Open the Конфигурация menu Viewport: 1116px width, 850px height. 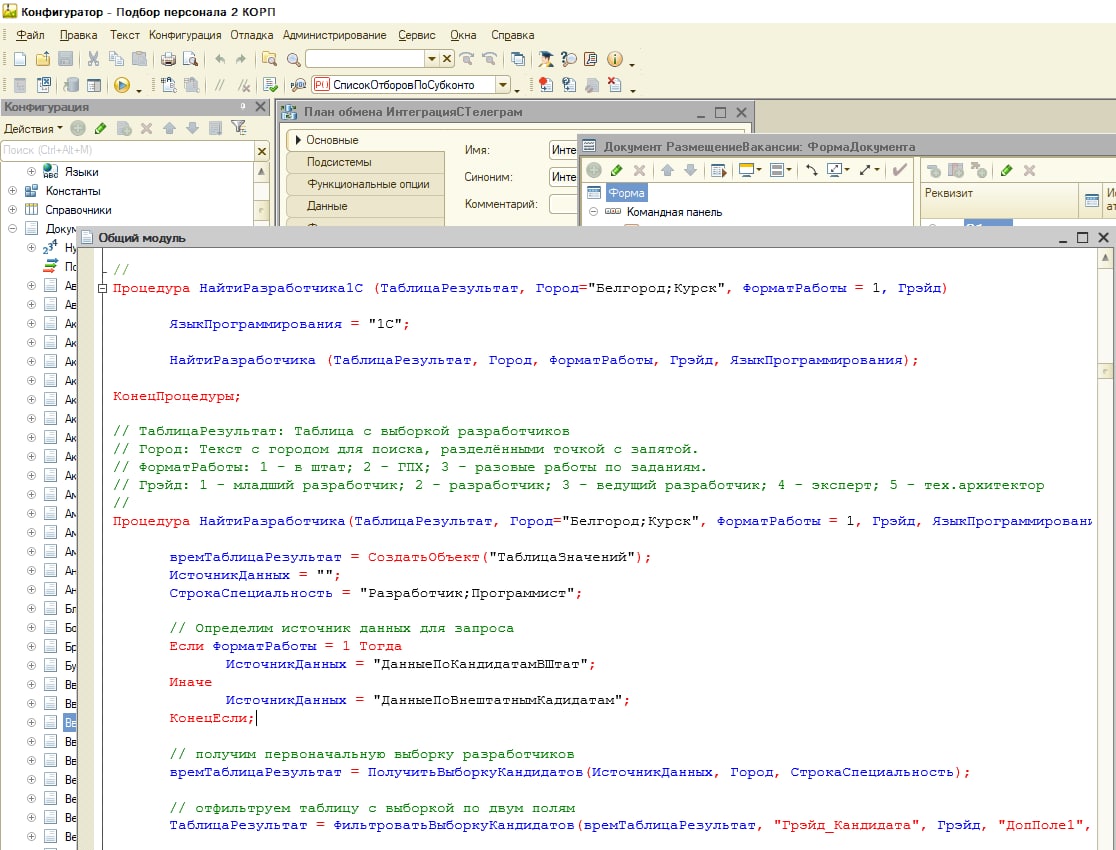coord(185,35)
